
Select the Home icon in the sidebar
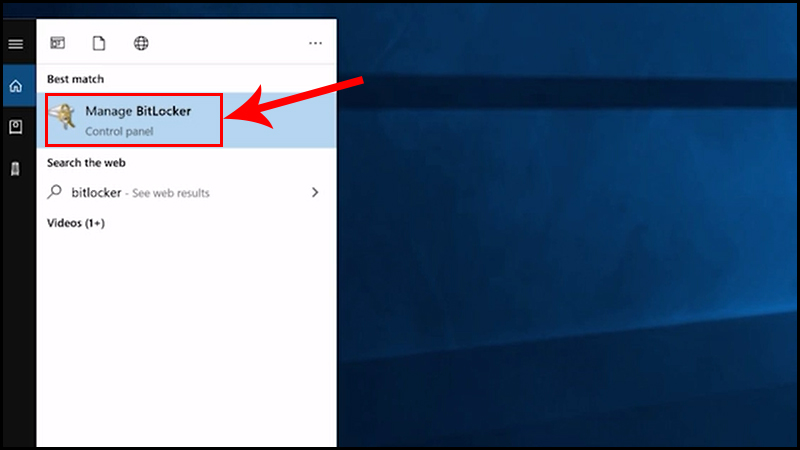16,86
